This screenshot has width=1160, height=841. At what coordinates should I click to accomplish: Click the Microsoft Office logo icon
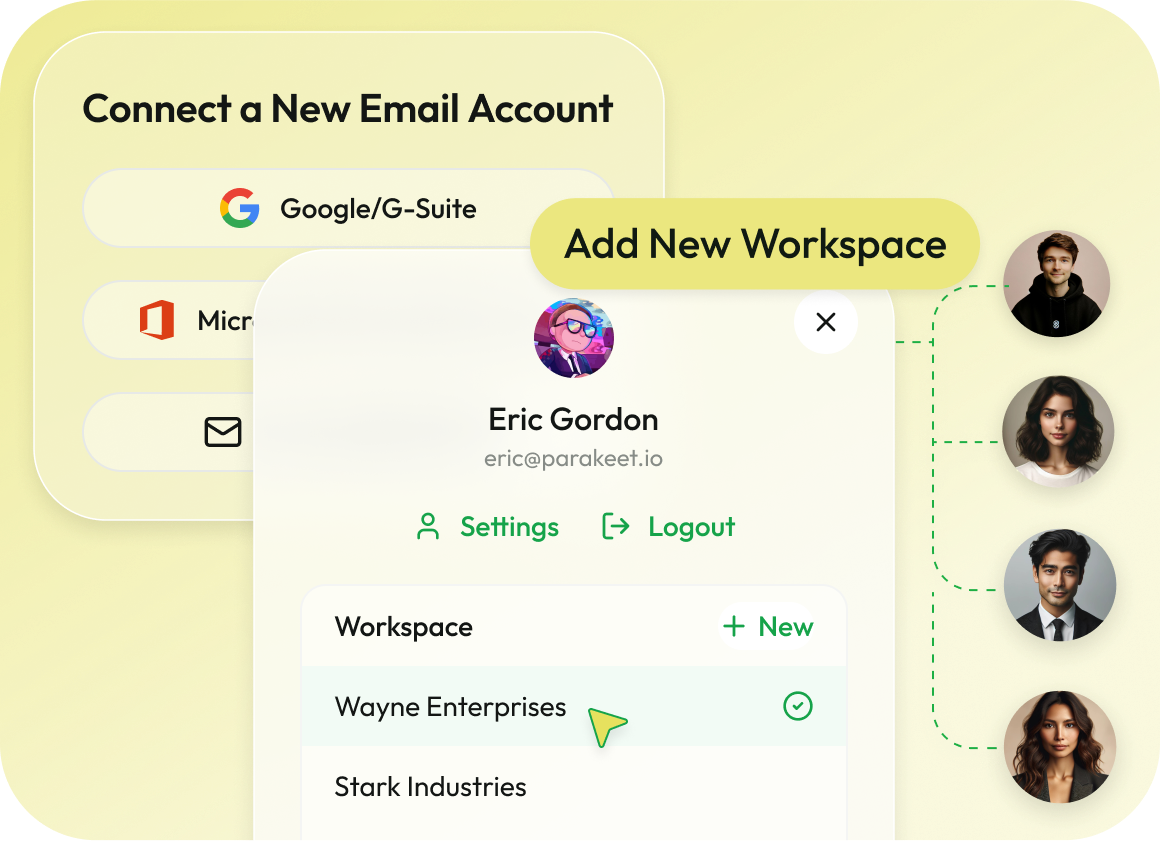pos(157,320)
